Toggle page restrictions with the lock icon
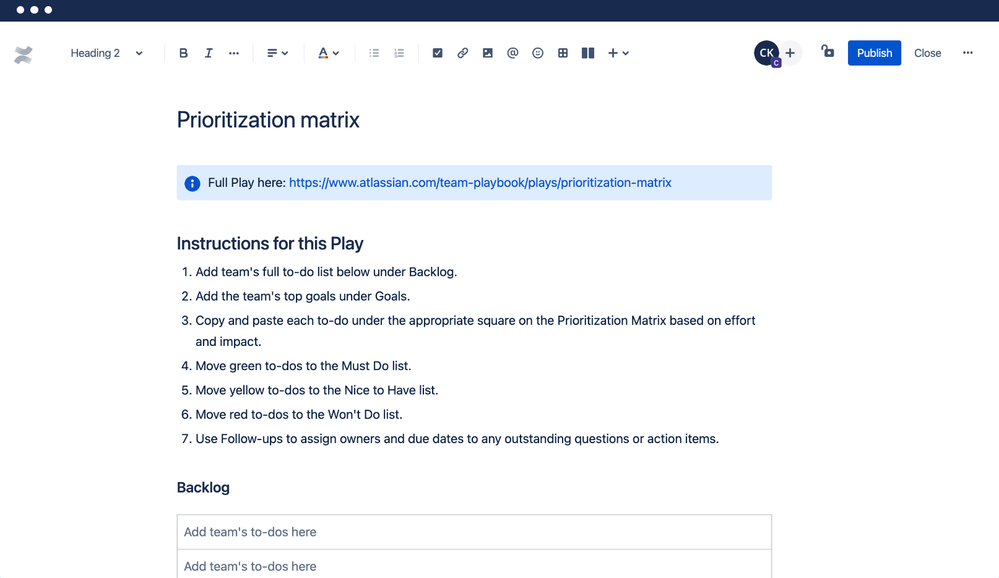Viewport: 999px width, 578px height. [x=827, y=52]
